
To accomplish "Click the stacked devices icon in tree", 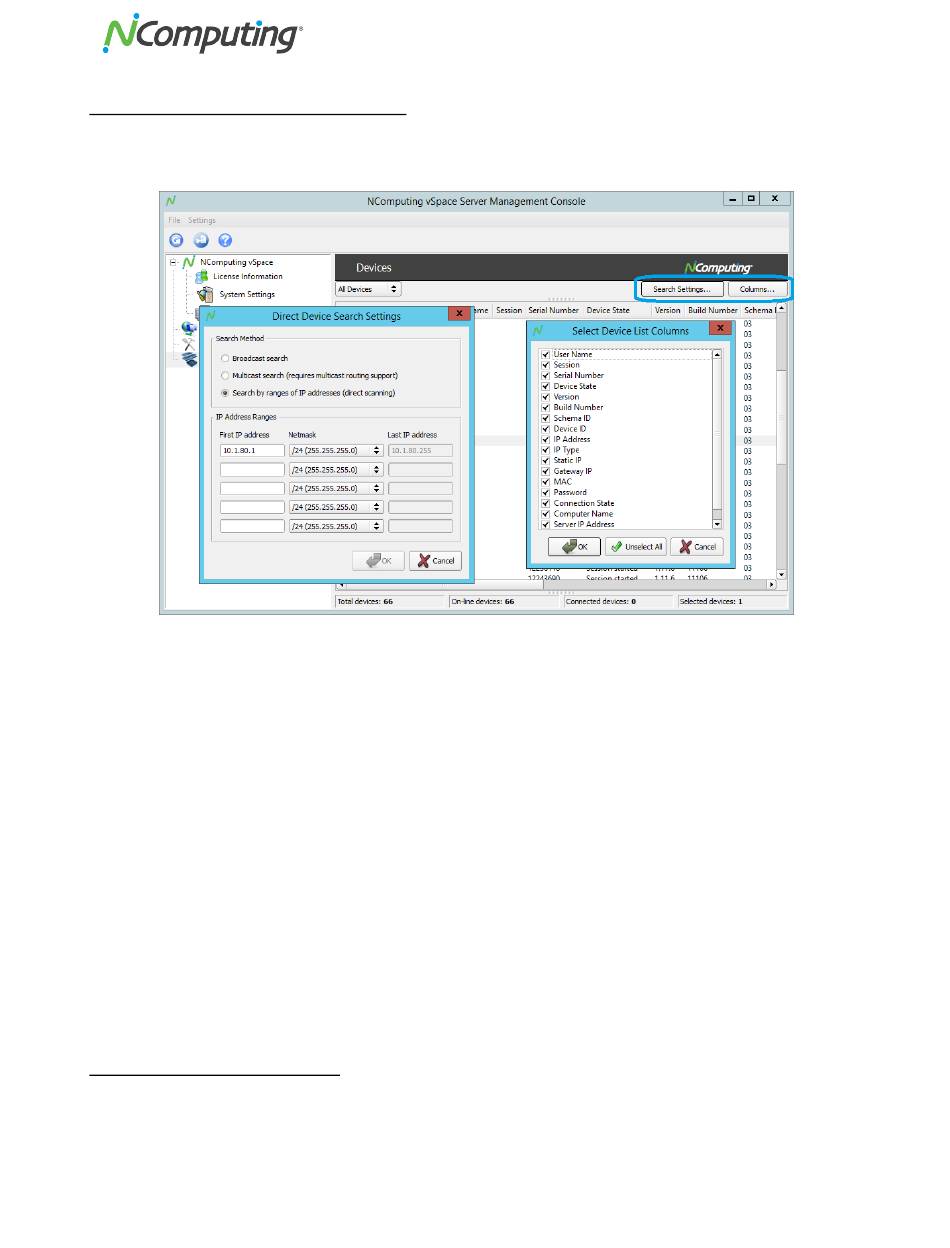I will point(188,360).
